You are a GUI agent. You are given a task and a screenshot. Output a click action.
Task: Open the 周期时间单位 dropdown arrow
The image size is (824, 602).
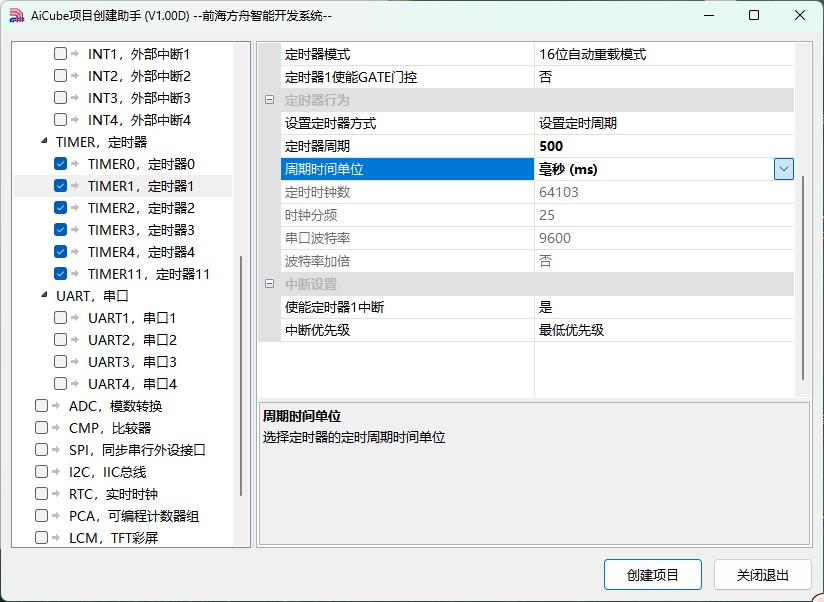(784, 169)
